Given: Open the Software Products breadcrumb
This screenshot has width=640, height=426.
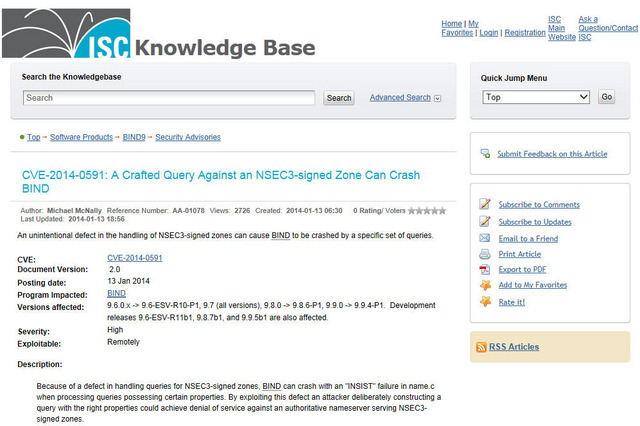Looking at the screenshot, I should pyautogui.click(x=81, y=137).
